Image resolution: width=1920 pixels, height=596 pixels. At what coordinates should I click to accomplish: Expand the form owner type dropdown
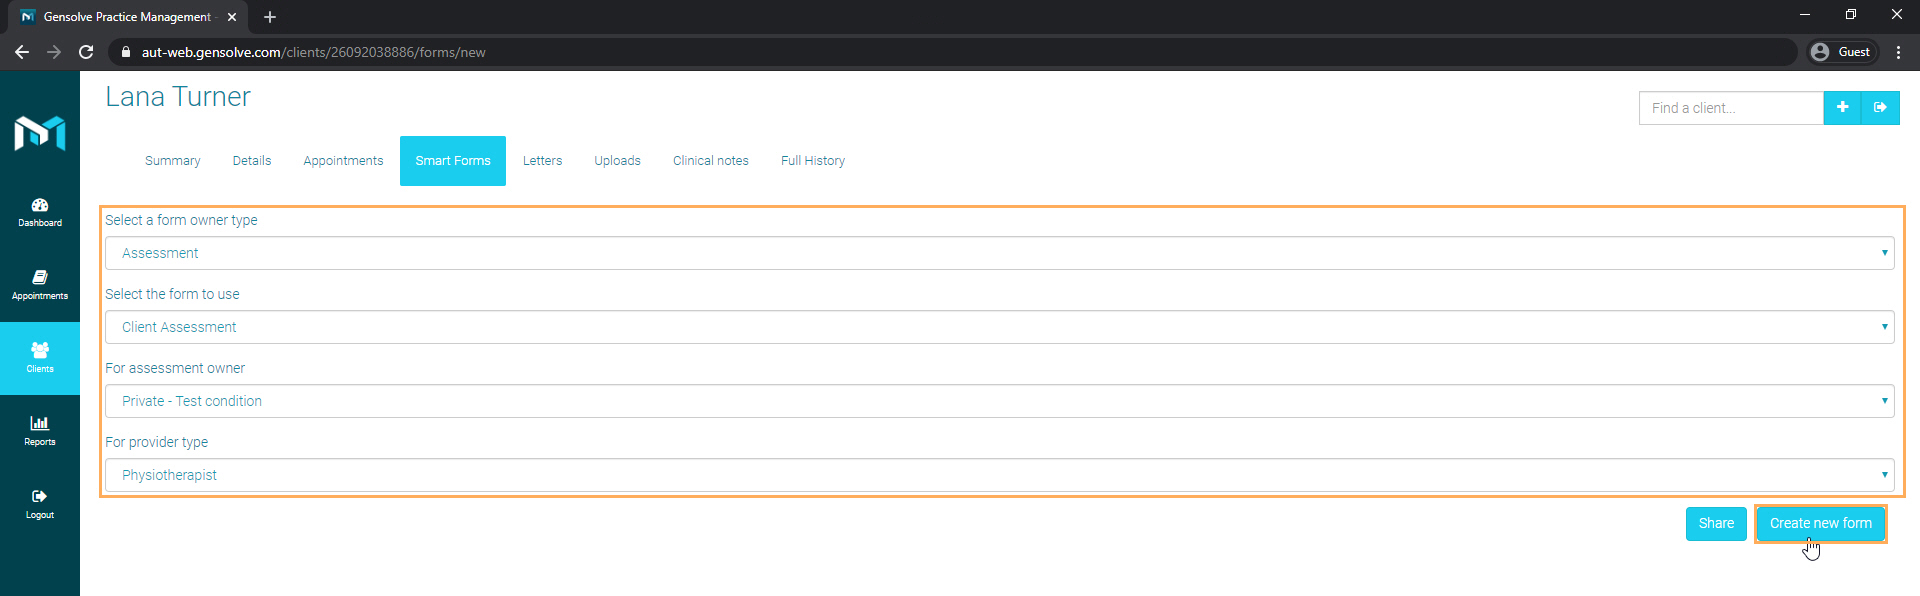point(1000,253)
